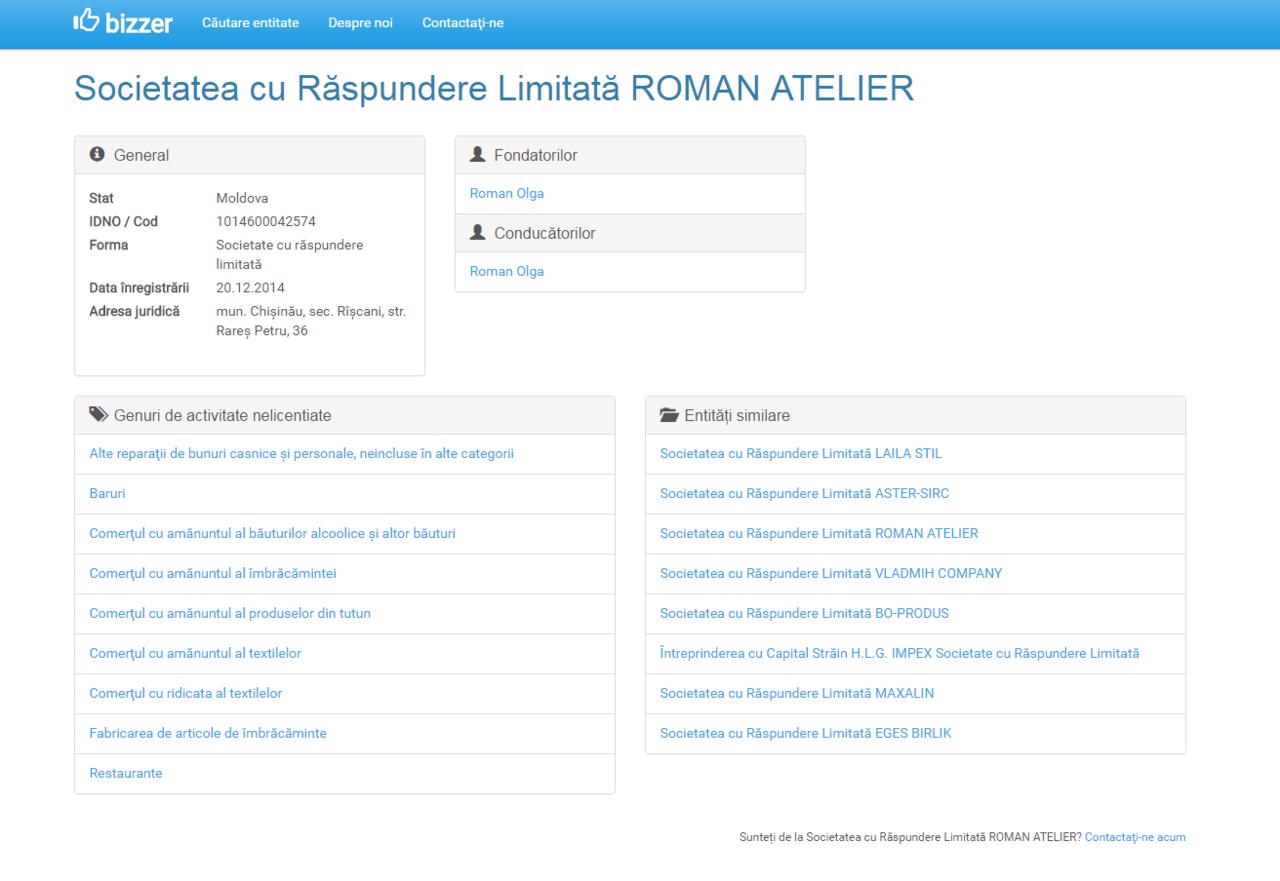Click the Societate cu răspundere limitată form value
Screen dimensions: 1280x881
click(x=290, y=255)
